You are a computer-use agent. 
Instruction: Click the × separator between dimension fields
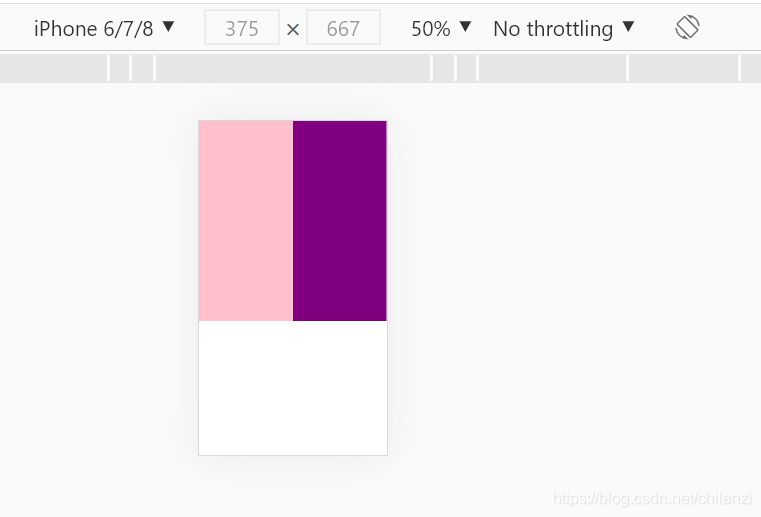[293, 30]
